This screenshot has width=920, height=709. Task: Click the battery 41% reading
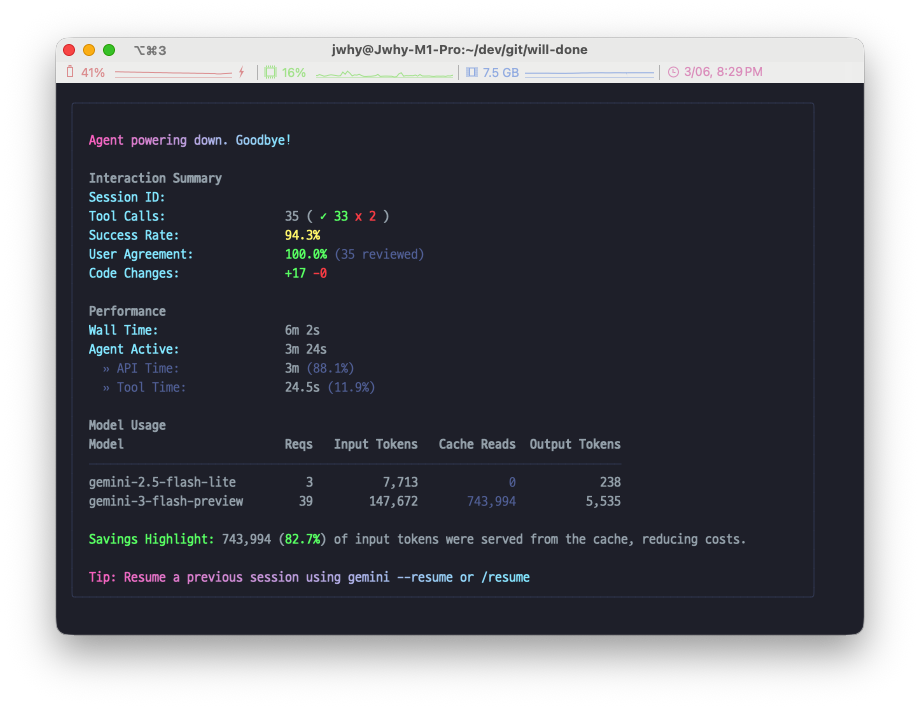tap(93, 73)
